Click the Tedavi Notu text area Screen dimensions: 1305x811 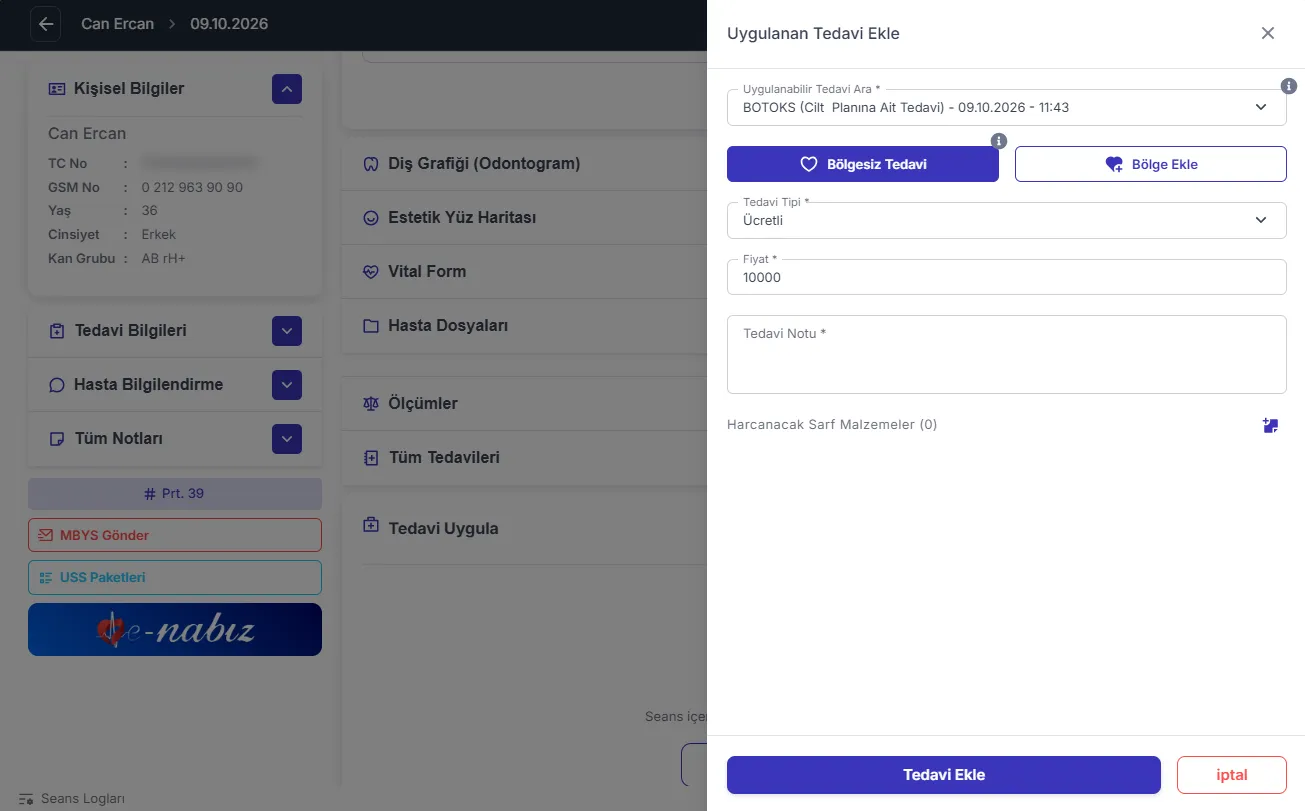point(1007,355)
